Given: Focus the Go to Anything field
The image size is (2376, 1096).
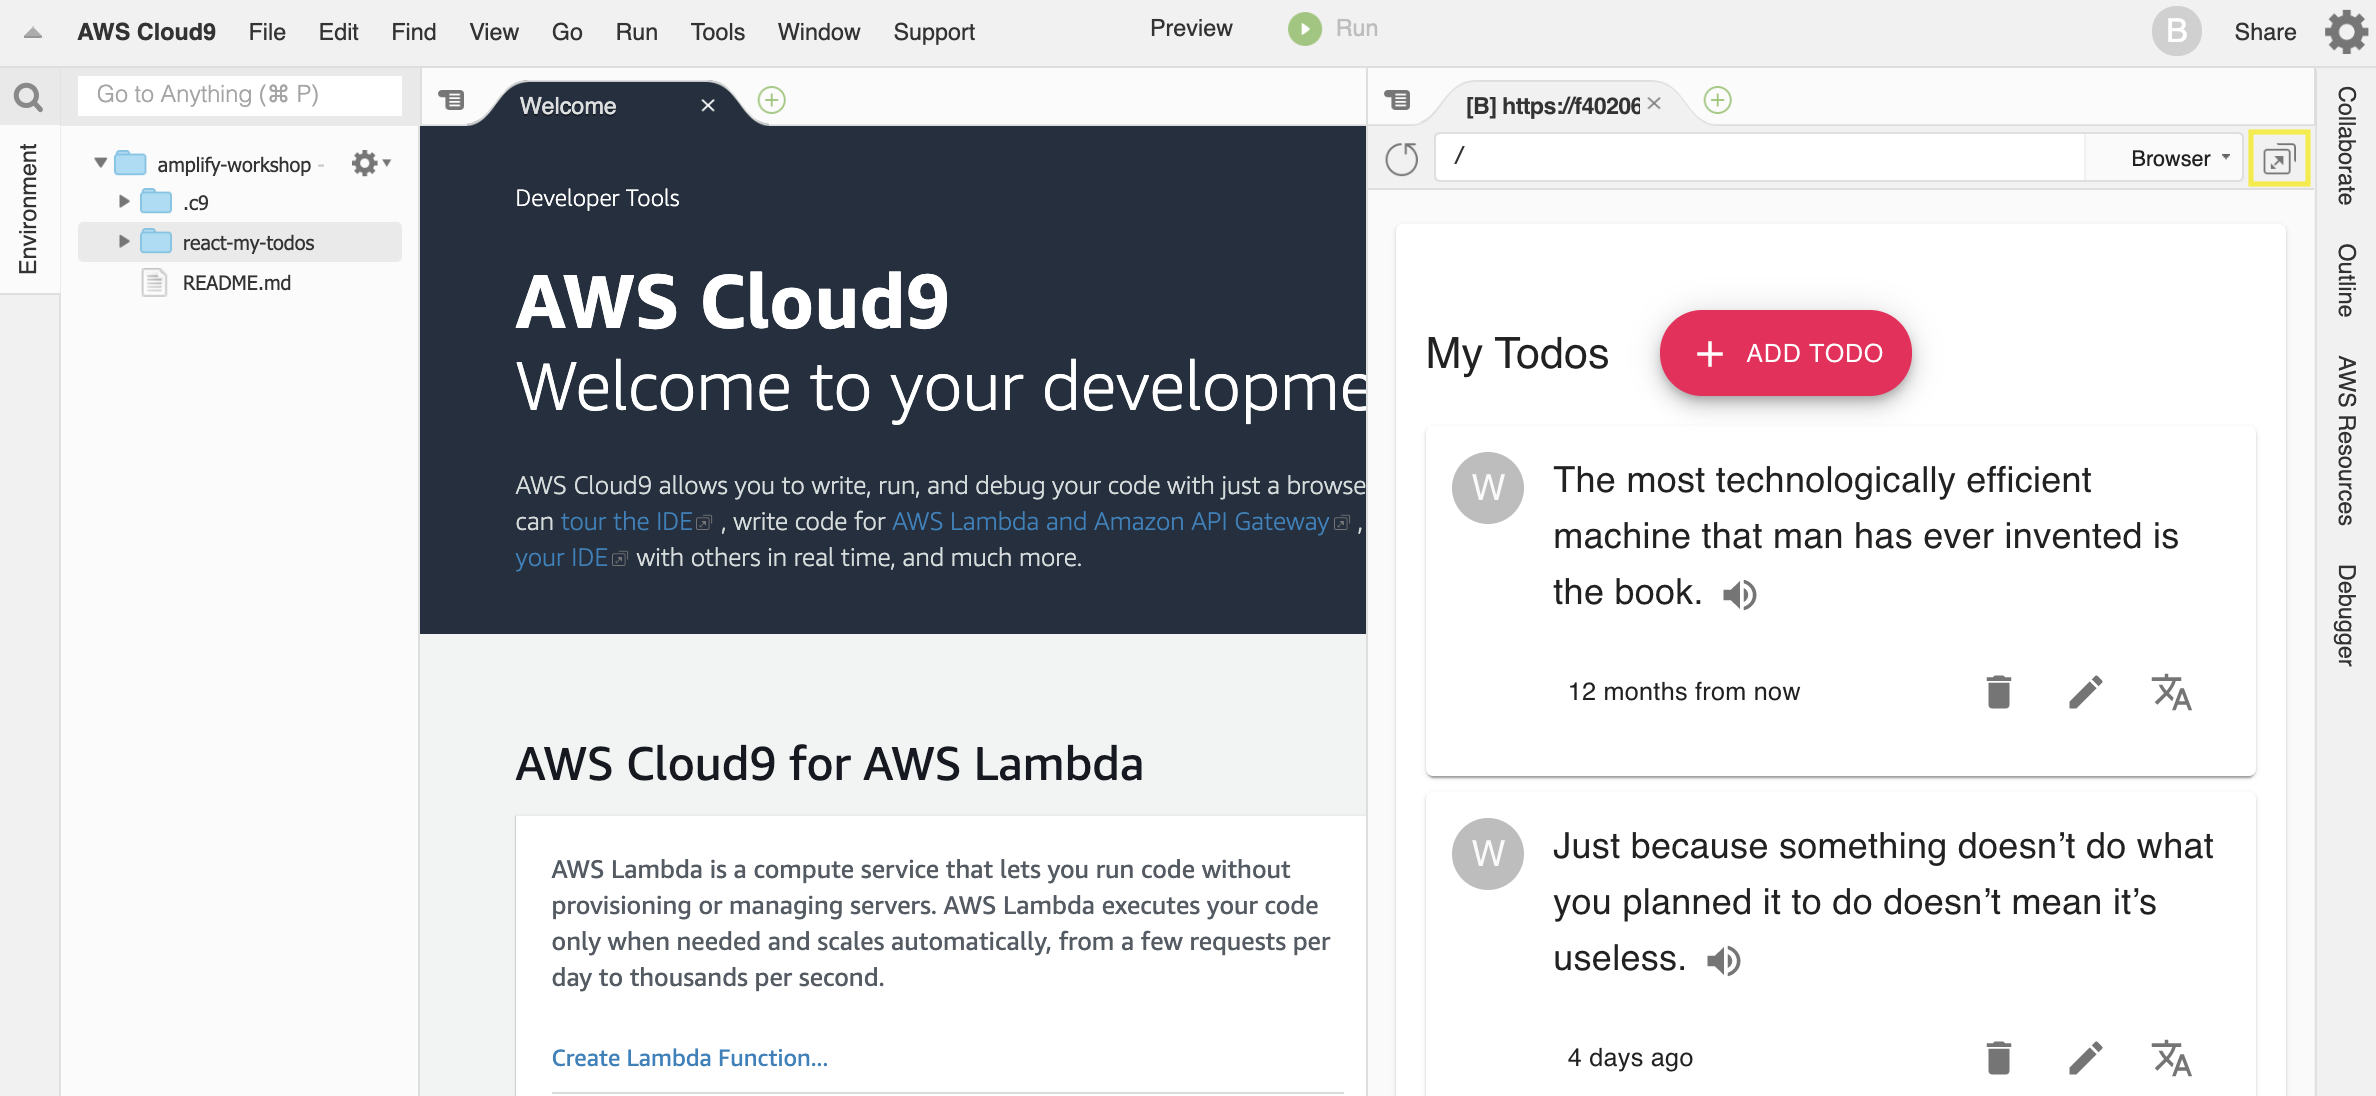Looking at the screenshot, I should pos(240,95).
